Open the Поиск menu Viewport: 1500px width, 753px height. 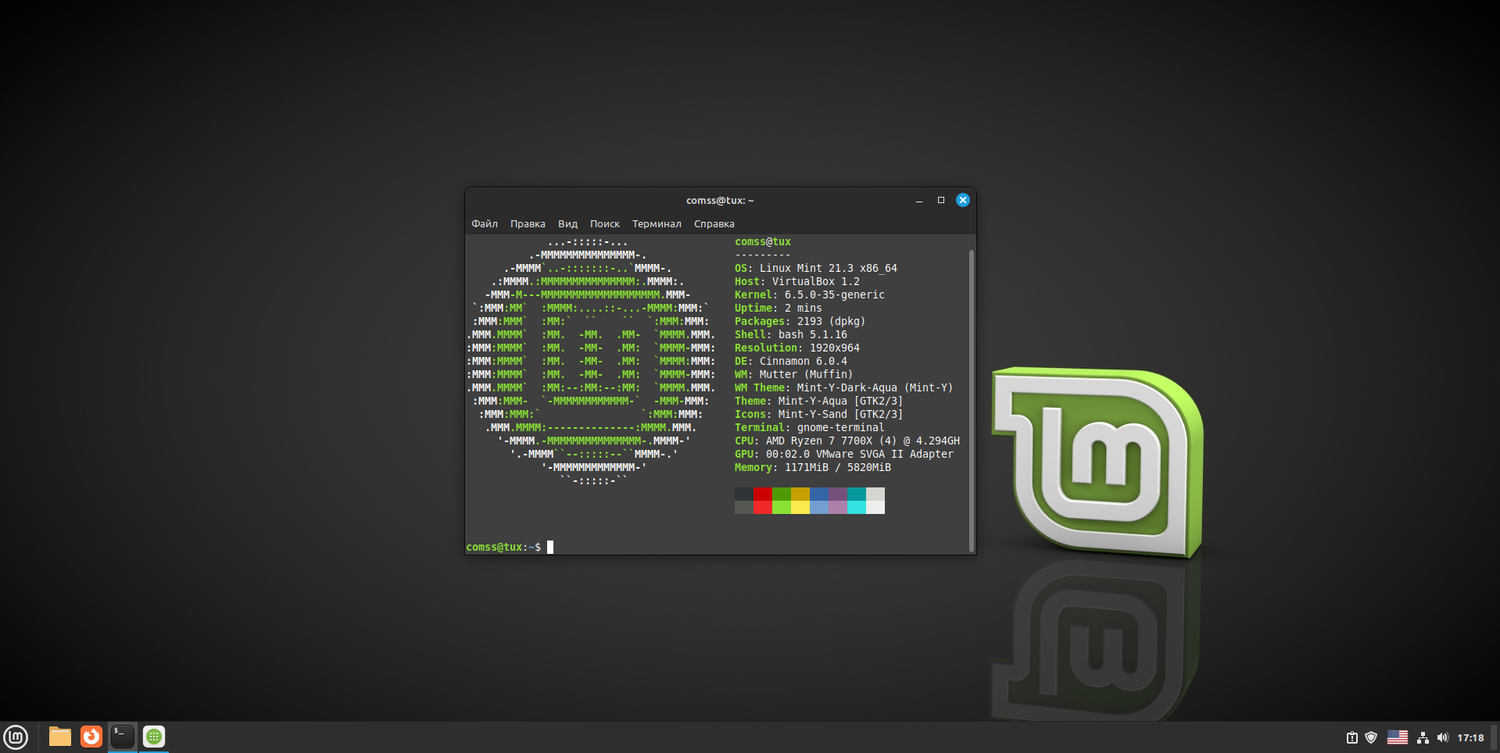[605, 224]
